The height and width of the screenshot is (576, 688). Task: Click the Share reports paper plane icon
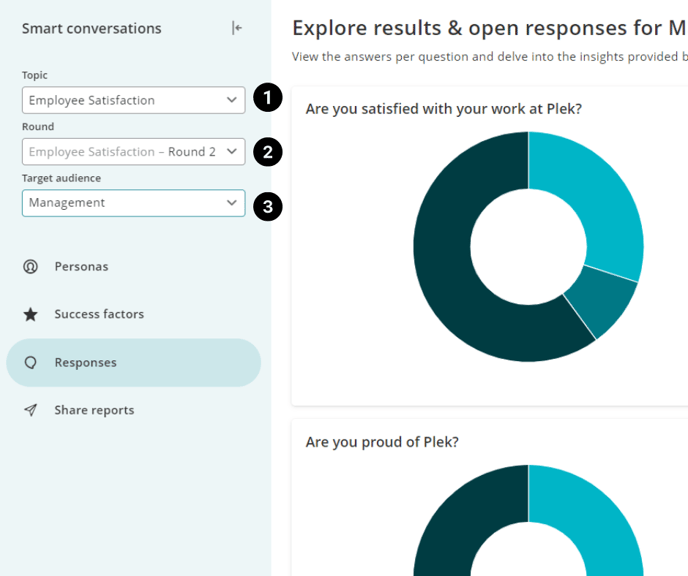pos(30,410)
